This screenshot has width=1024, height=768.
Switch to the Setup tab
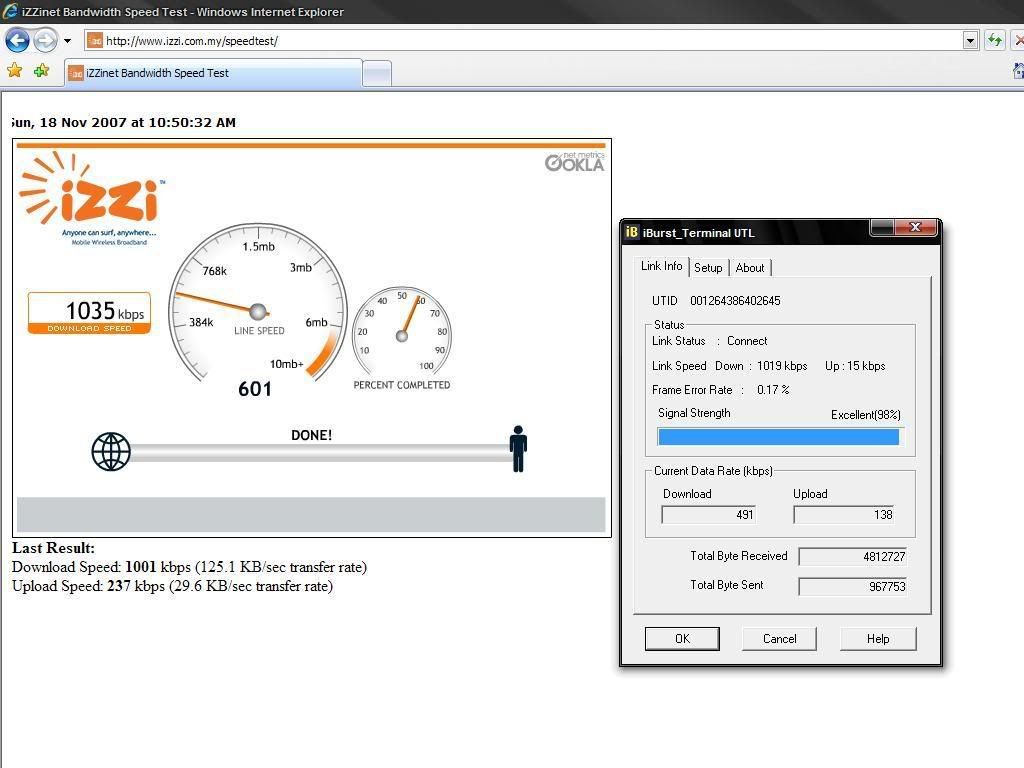pyautogui.click(x=708, y=268)
